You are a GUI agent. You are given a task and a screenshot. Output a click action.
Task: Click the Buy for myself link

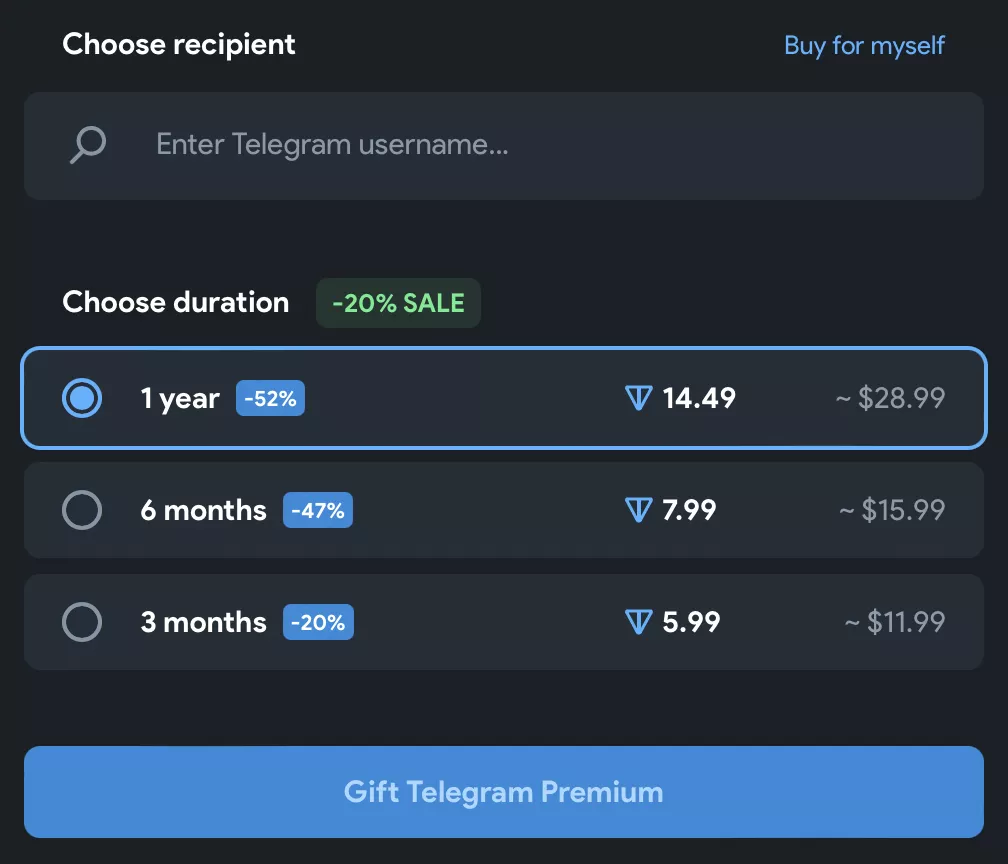coord(864,45)
